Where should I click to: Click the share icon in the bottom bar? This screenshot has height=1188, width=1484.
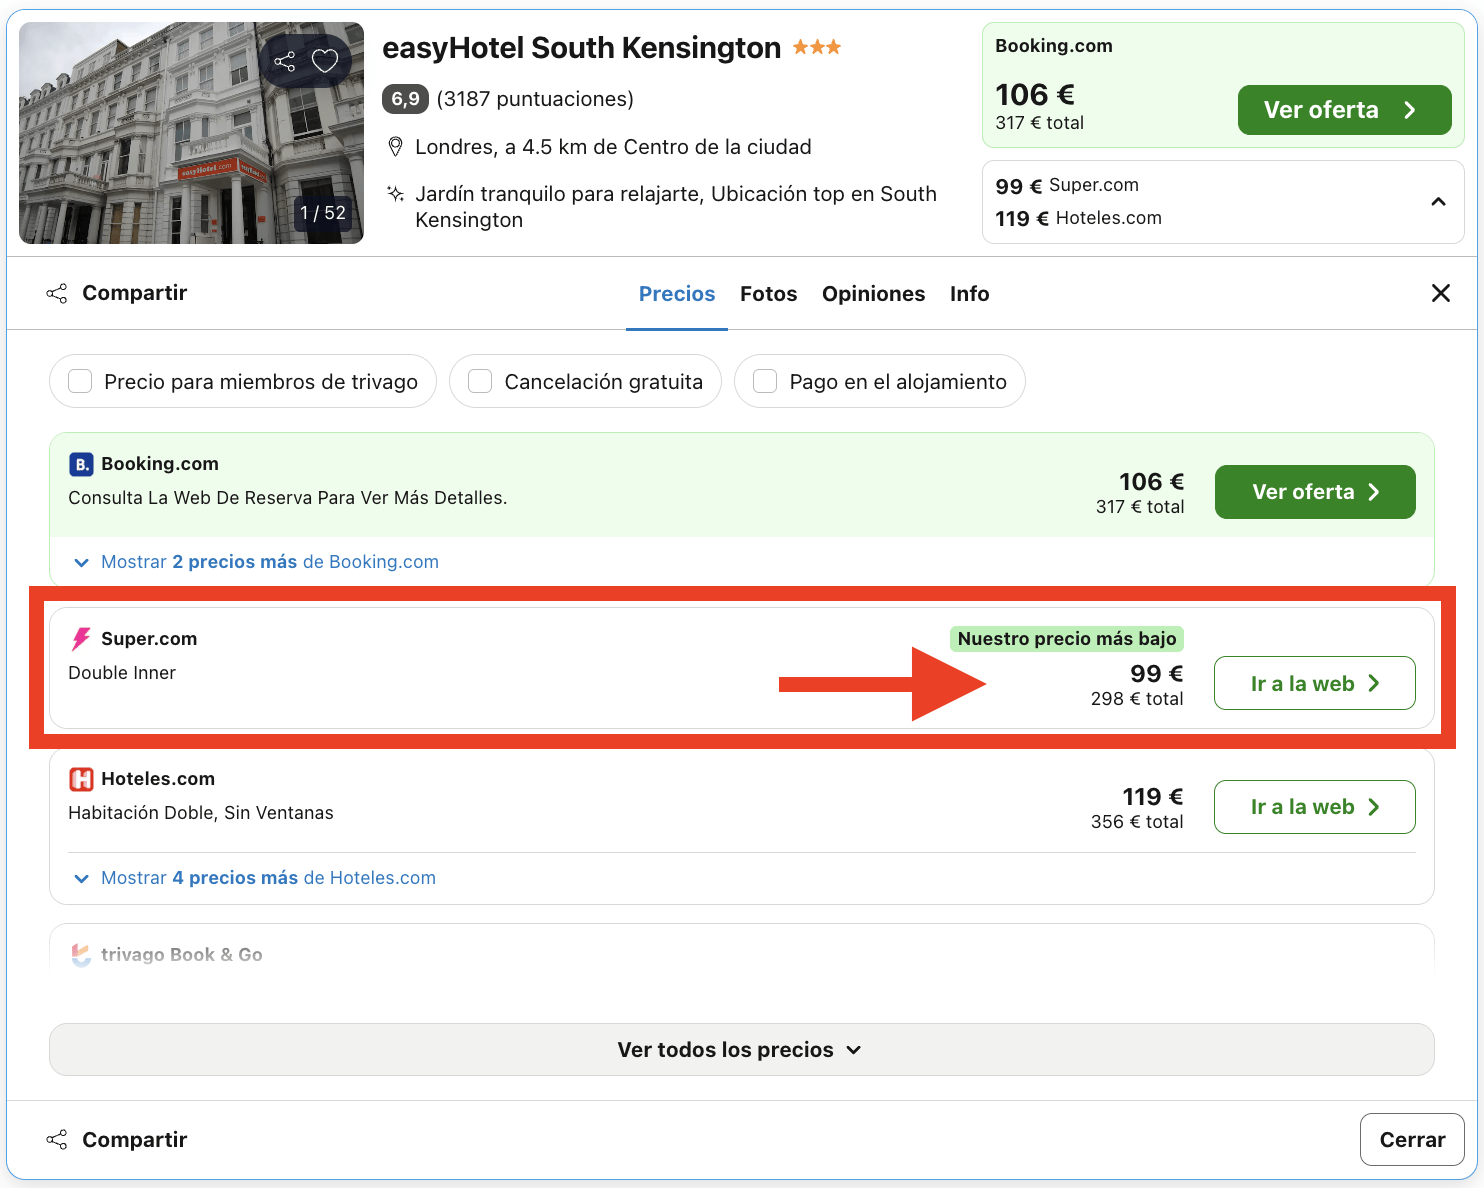(56, 1139)
